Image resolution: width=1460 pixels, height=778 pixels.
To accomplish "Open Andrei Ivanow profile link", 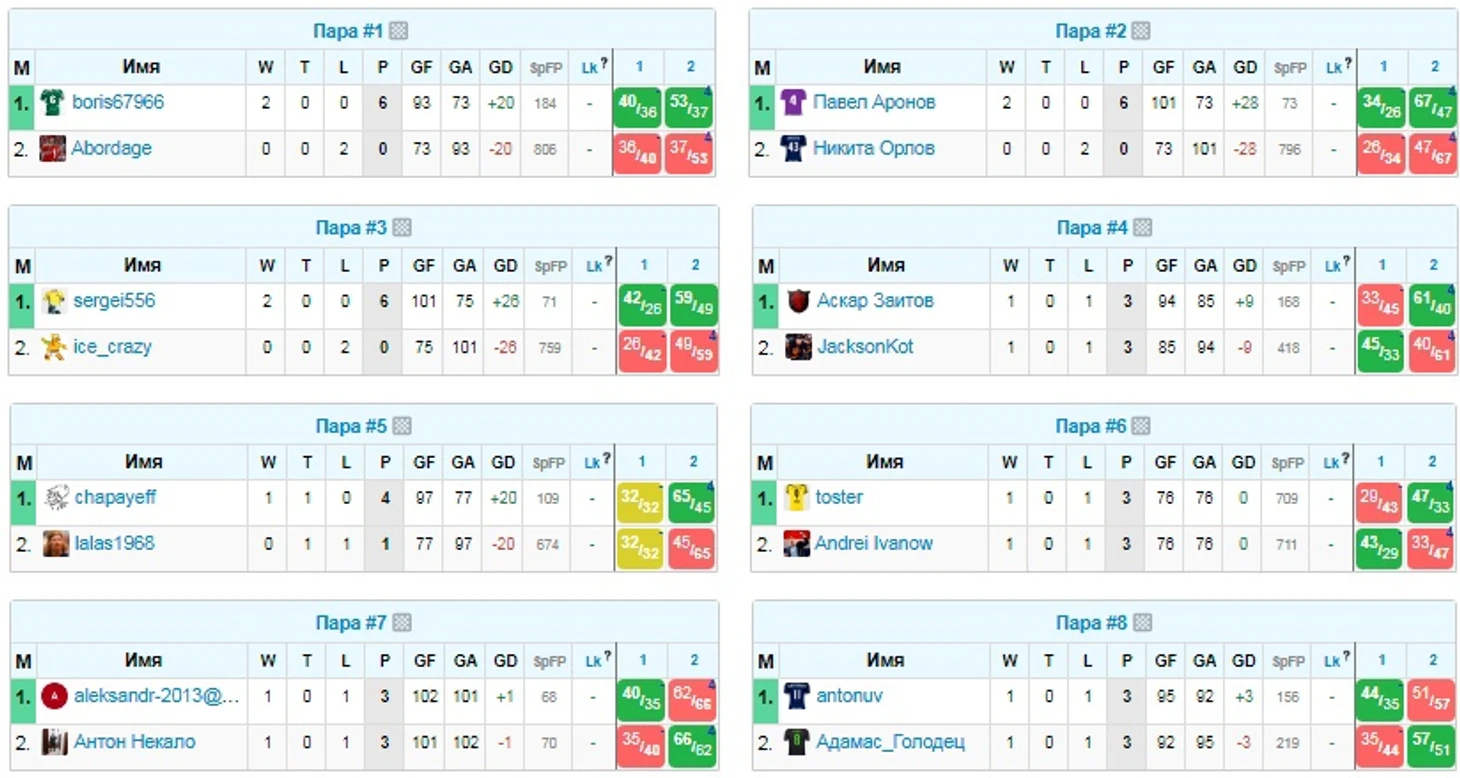I will click(x=874, y=543).
